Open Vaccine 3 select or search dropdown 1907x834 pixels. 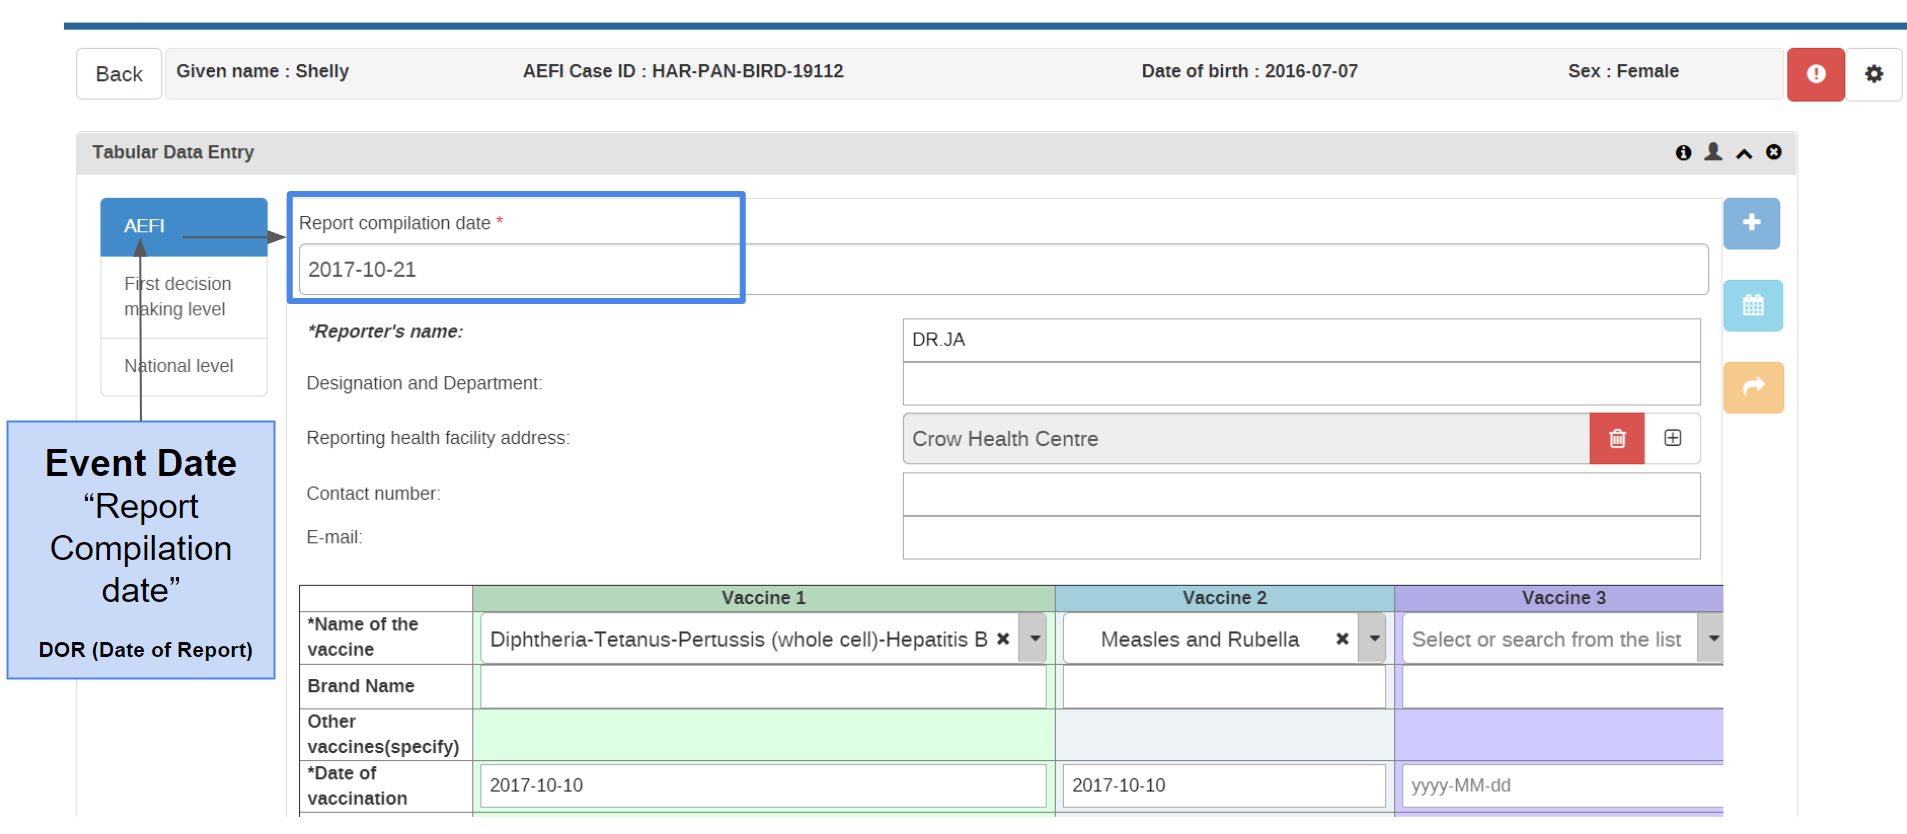1562,639
